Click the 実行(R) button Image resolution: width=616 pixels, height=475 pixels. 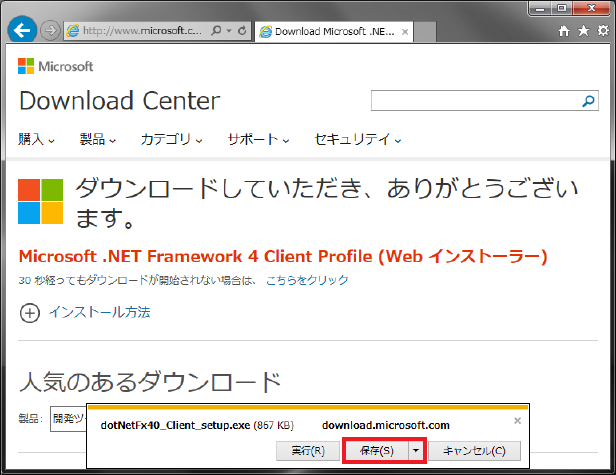(308, 451)
